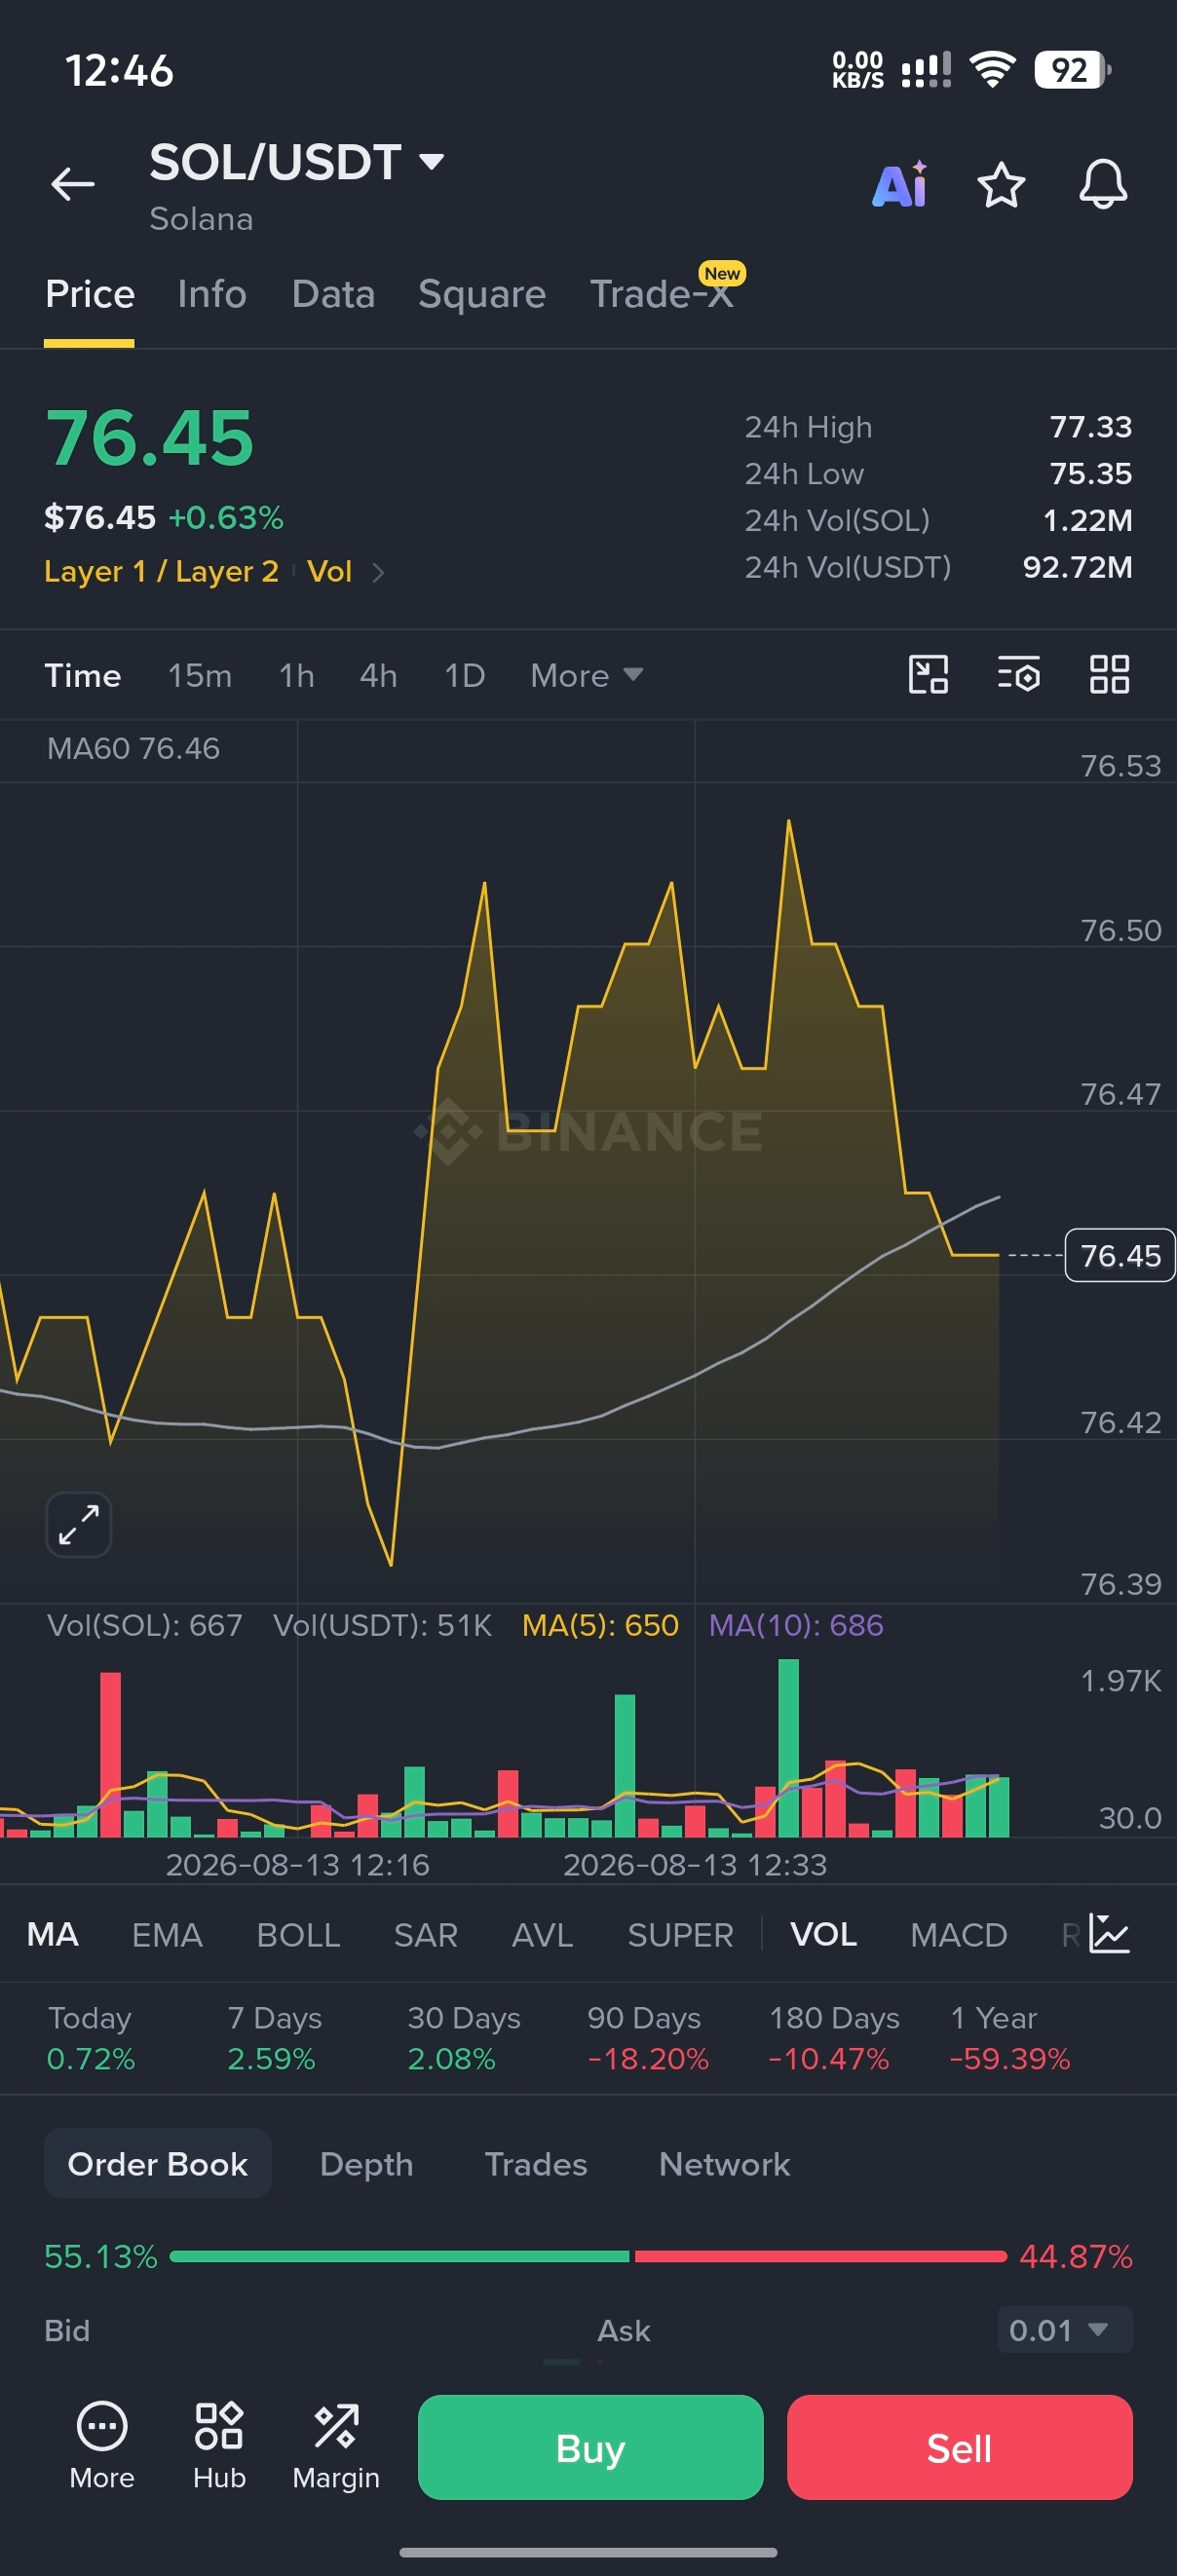Toggle the VOL sub-indicator
Viewport: 1177px width, 2576px height.
(823, 1934)
